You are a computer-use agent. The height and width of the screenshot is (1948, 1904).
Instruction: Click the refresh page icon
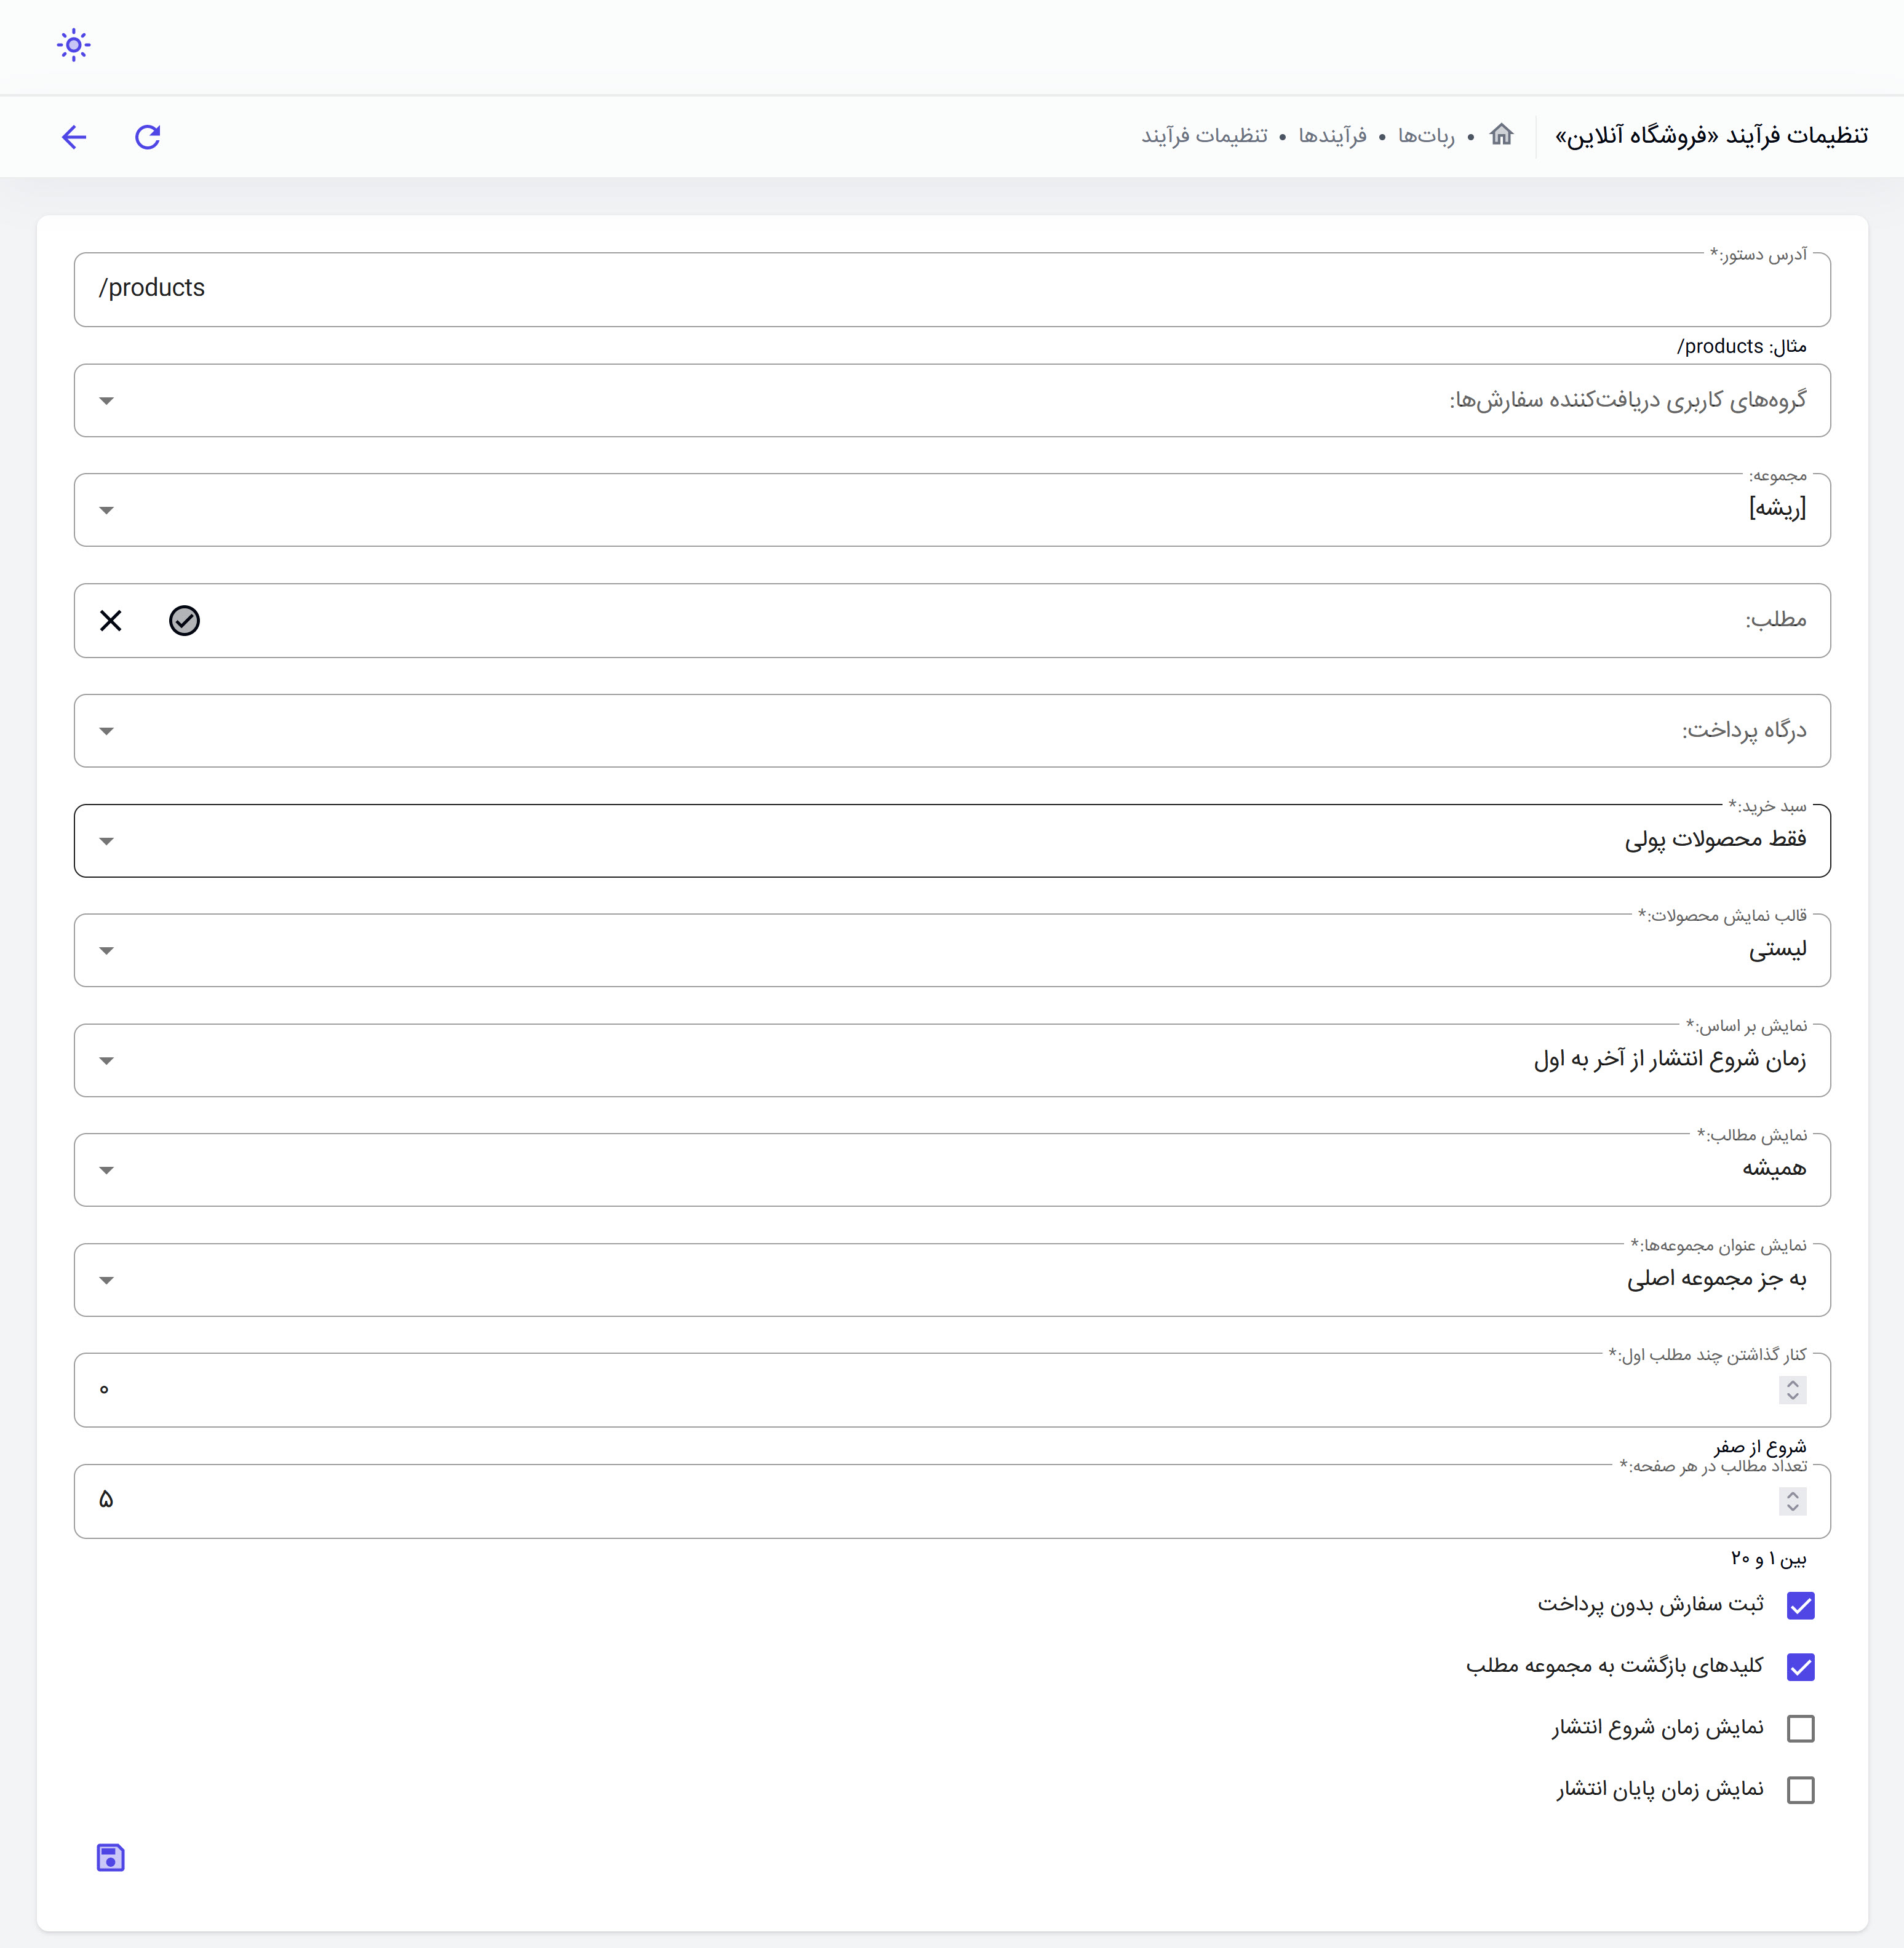pos(148,137)
